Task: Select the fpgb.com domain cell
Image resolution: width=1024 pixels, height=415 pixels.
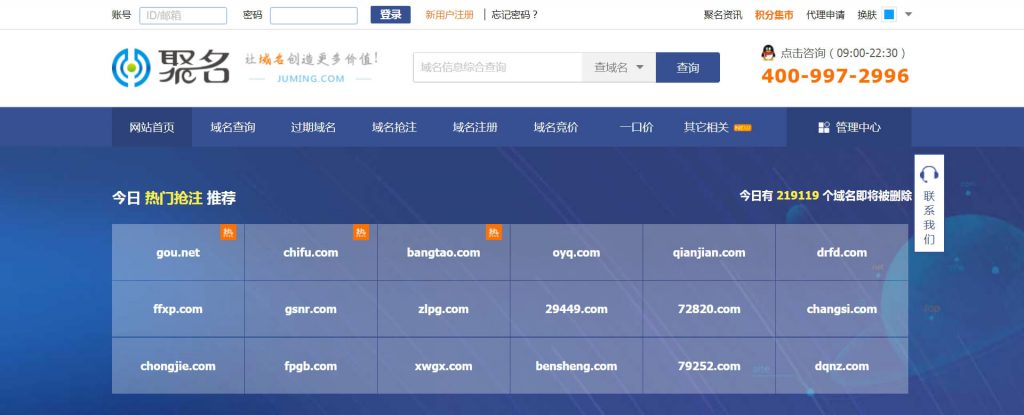Action: (311, 366)
